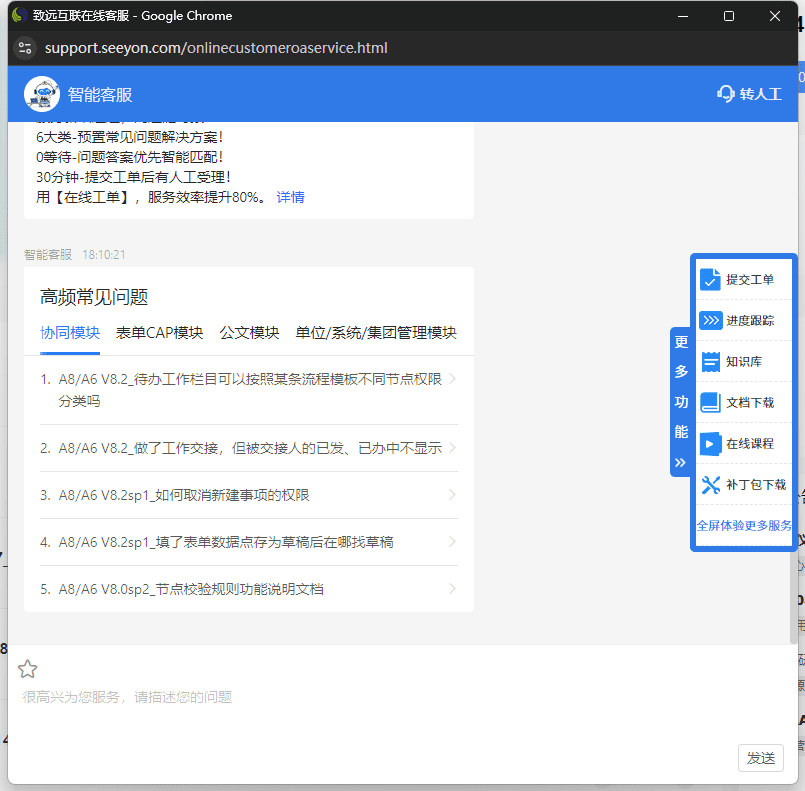Click the 进度跟踪 arrows icon
Image resolution: width=805 pixels, height=791 pixels.
[711, 321]
